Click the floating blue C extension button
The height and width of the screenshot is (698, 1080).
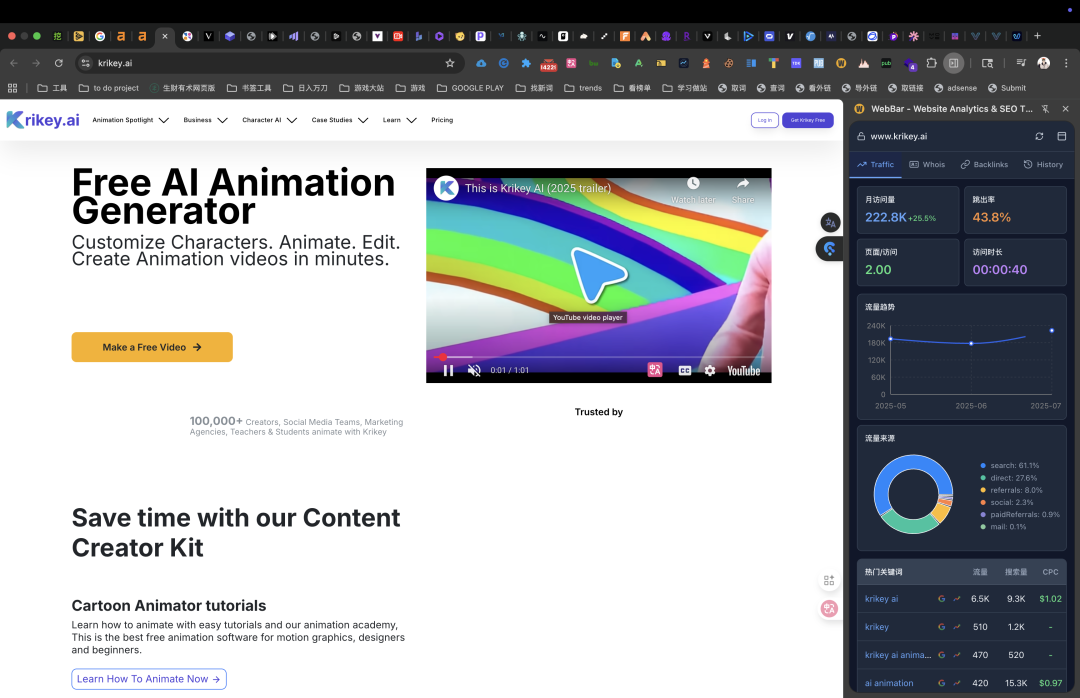(829, 249)
